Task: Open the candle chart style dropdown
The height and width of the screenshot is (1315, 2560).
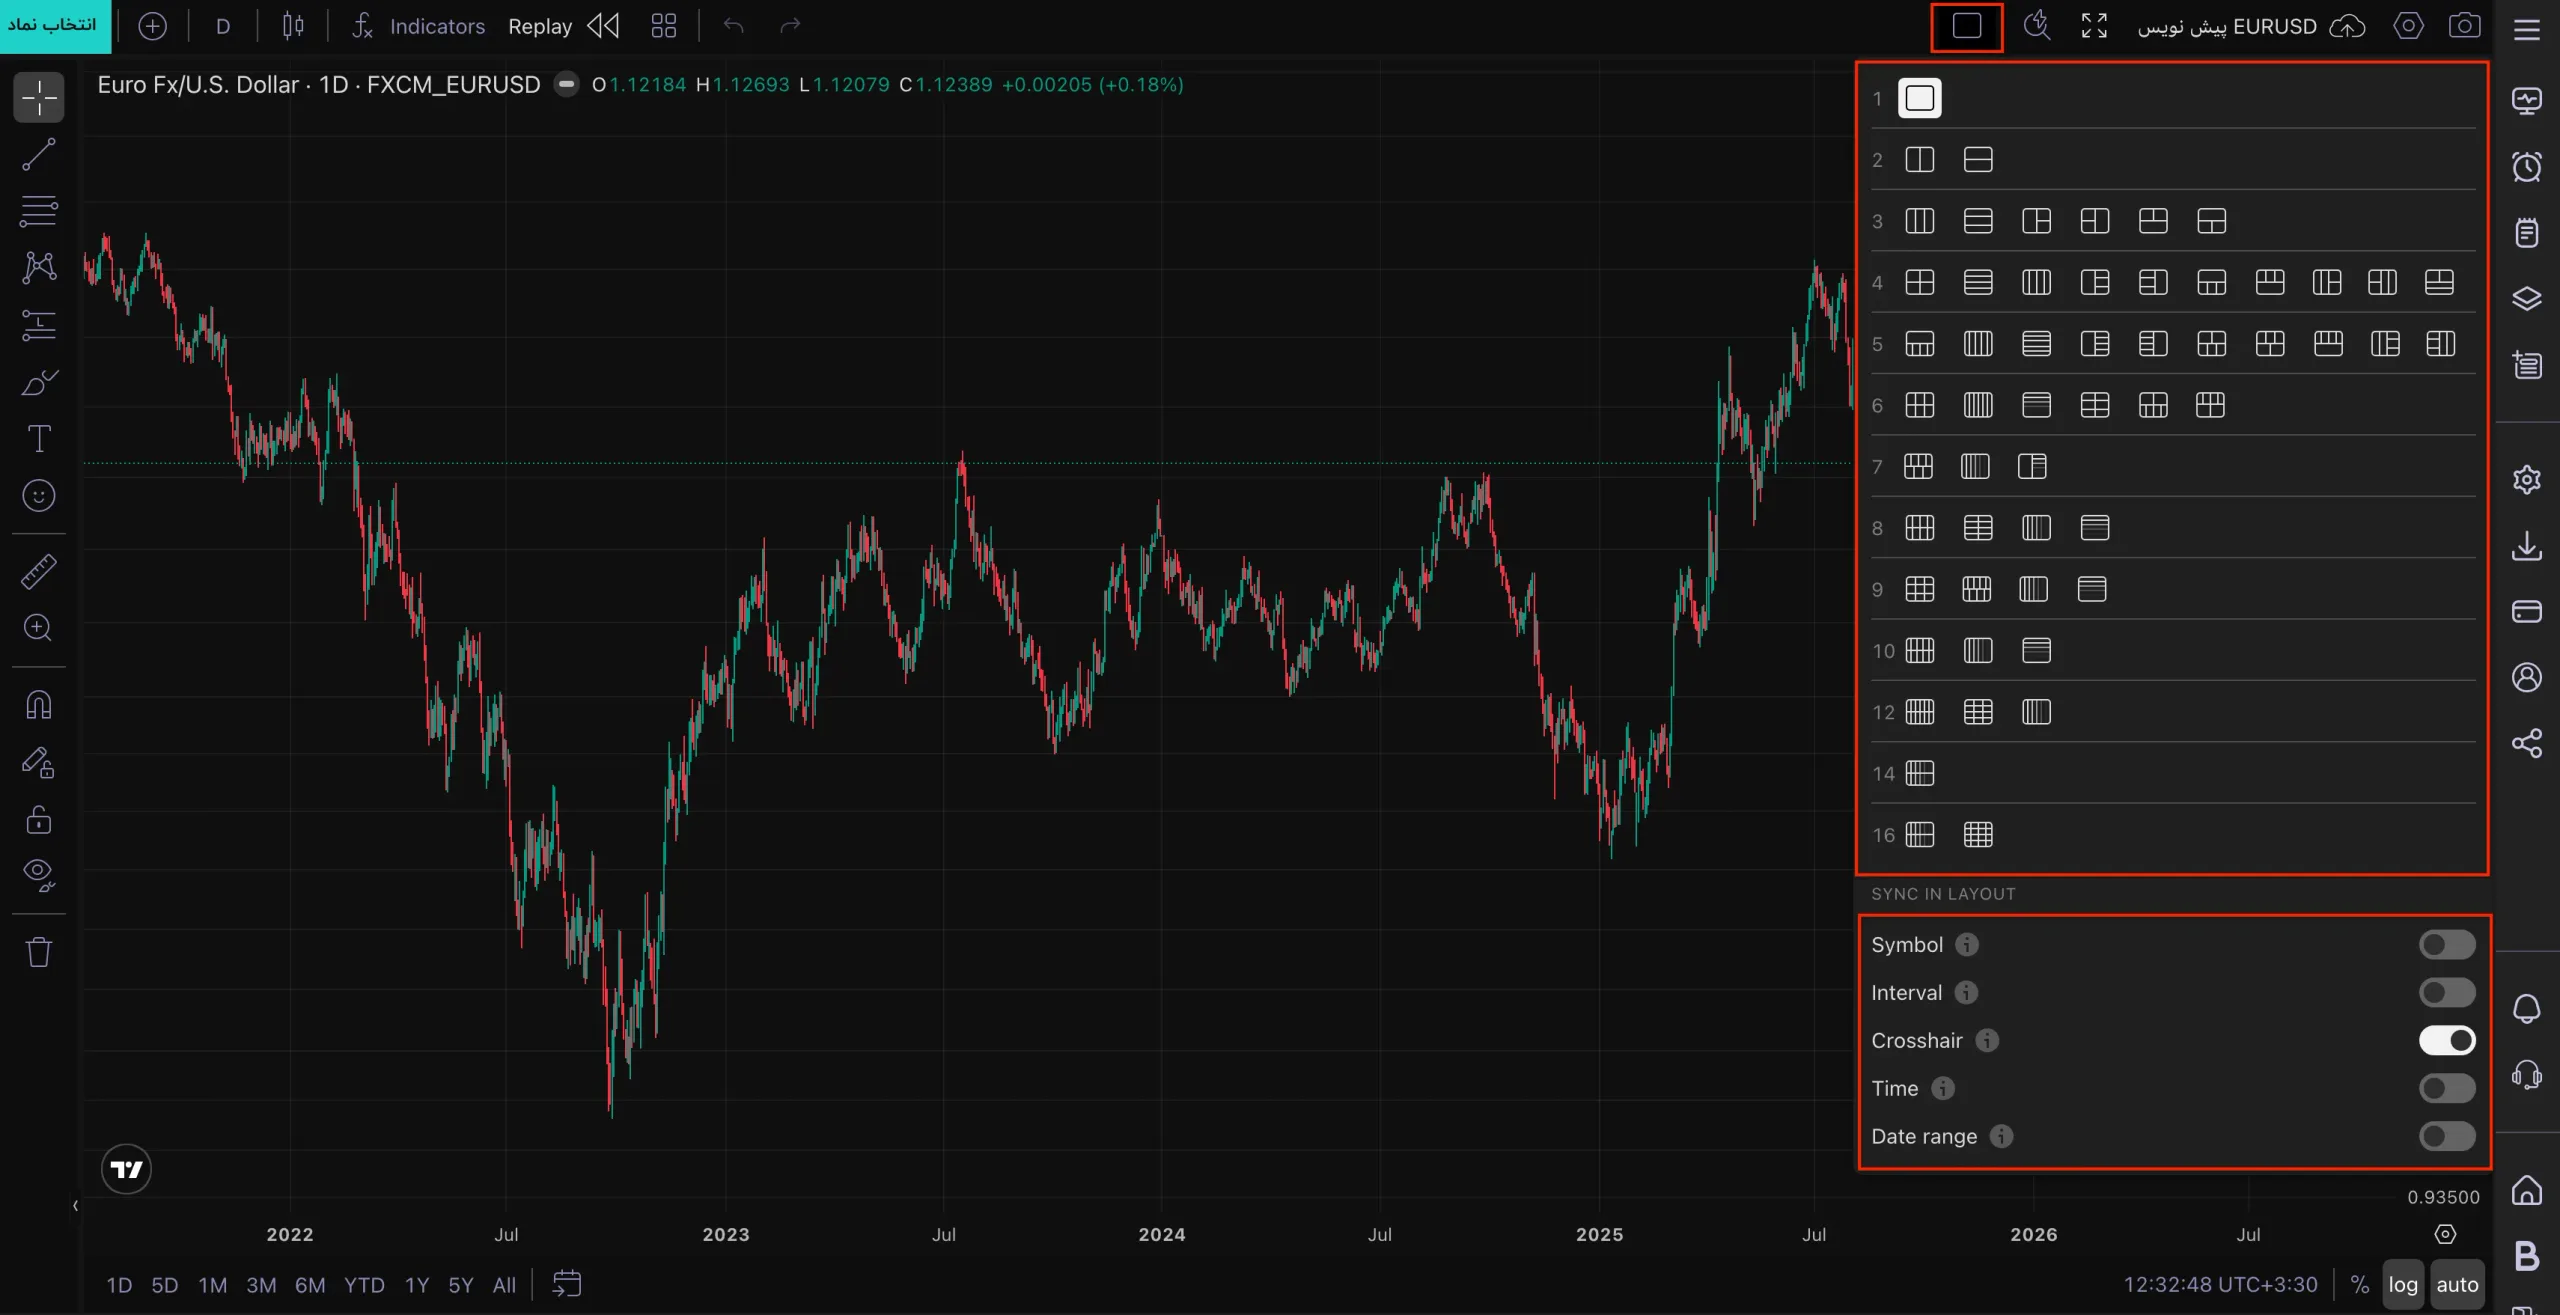Action: click(293, 26)
